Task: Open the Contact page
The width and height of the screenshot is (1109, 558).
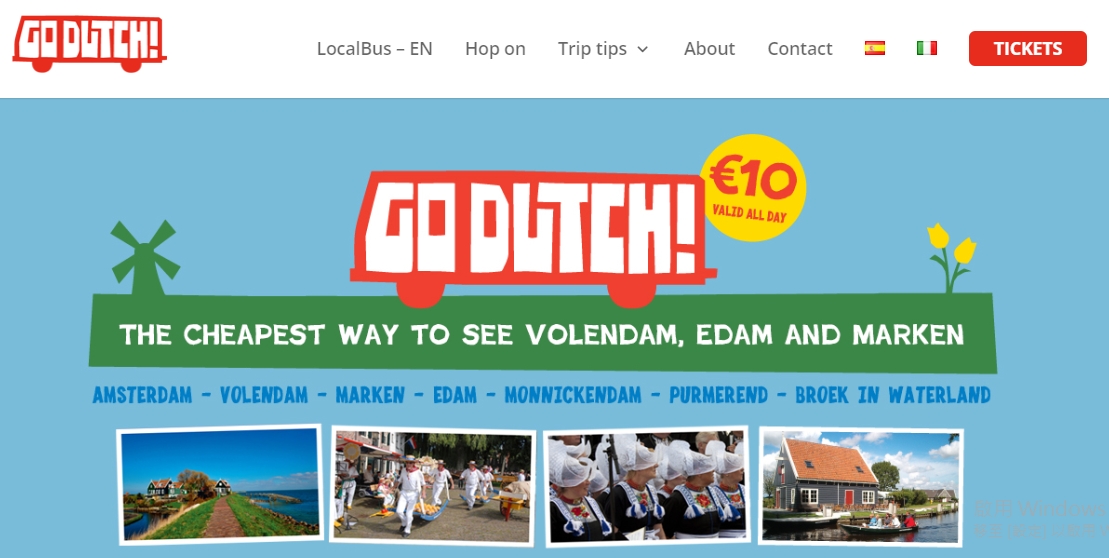Action: pos(800,49)
